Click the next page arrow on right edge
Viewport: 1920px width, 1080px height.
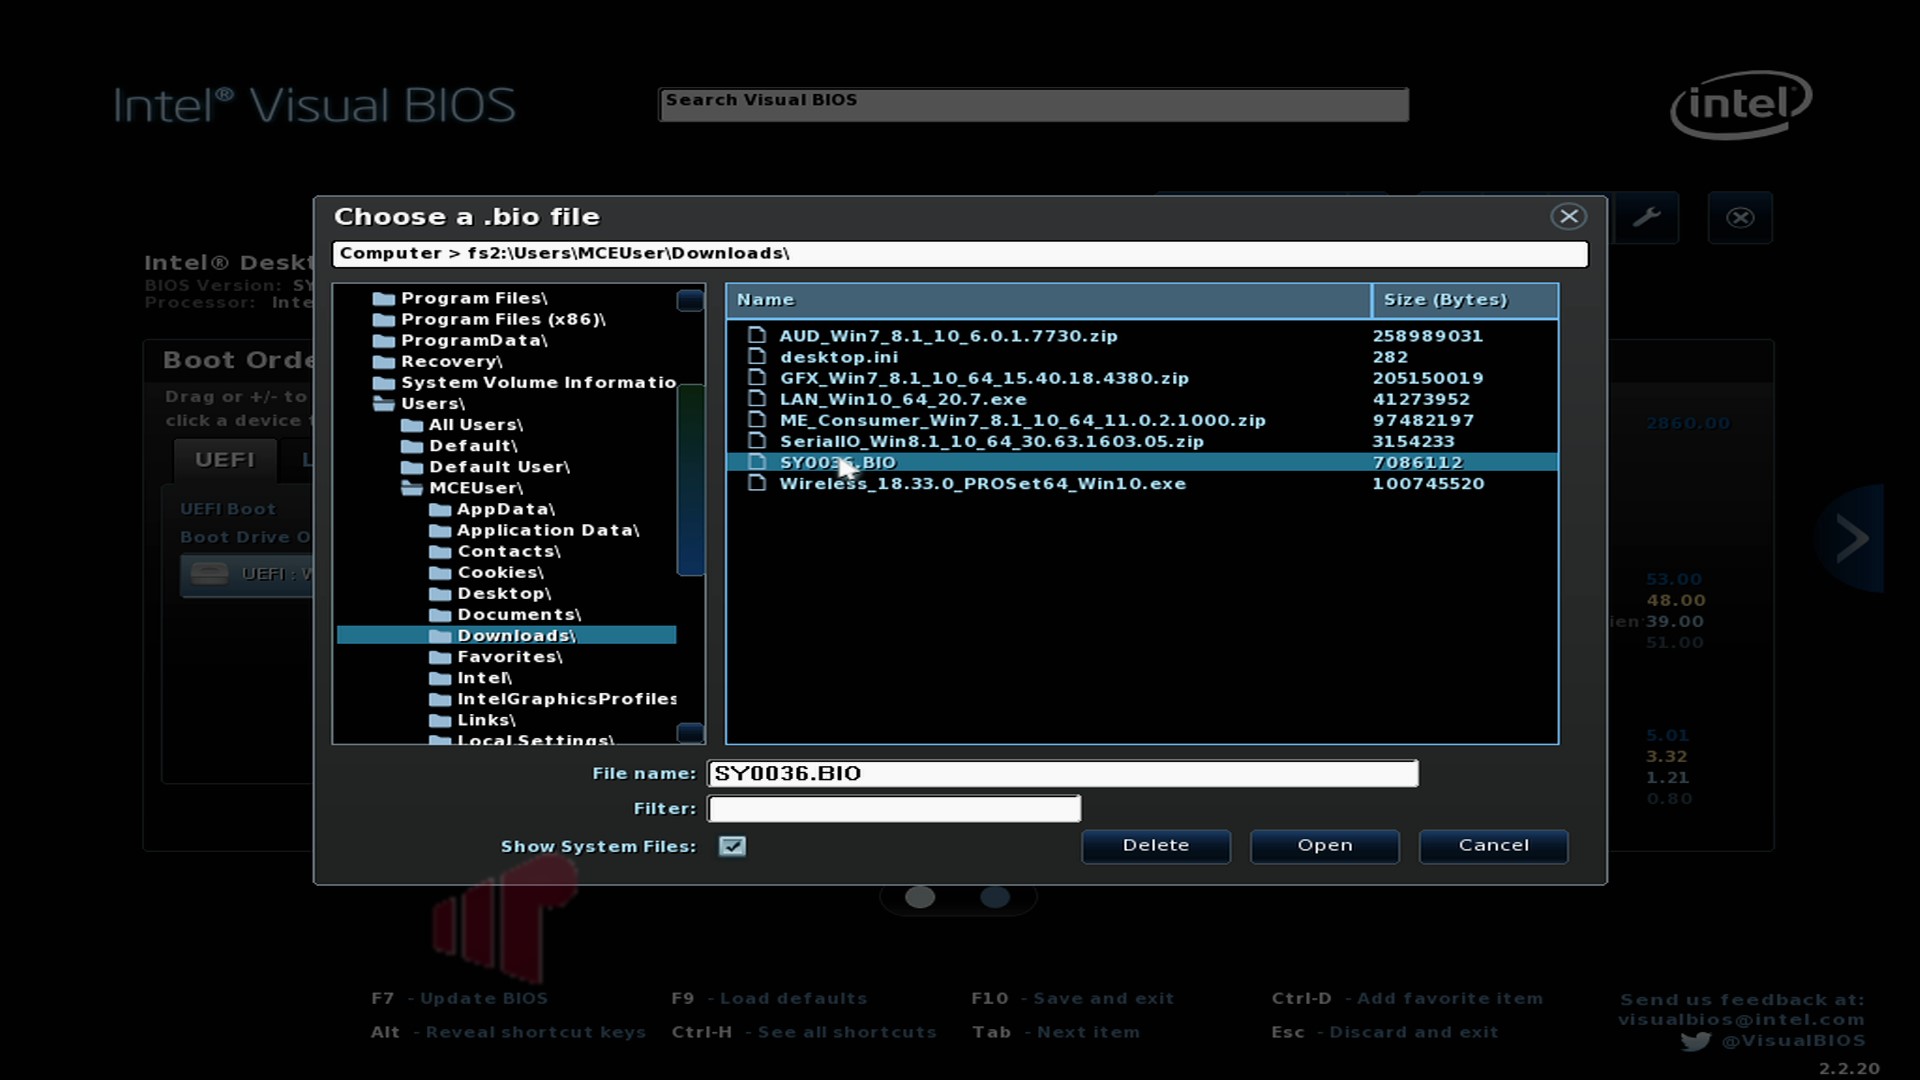point(1851,538)
